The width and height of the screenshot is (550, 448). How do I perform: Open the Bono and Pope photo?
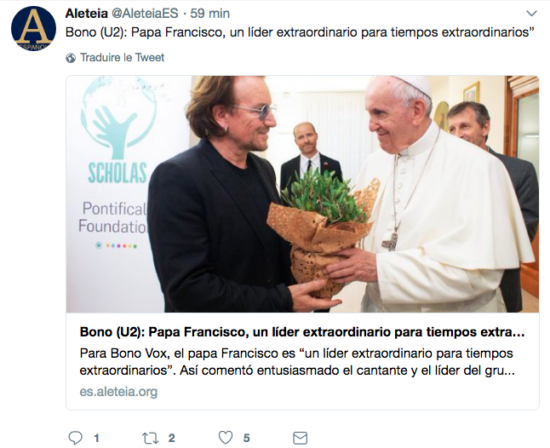[302, 194]
